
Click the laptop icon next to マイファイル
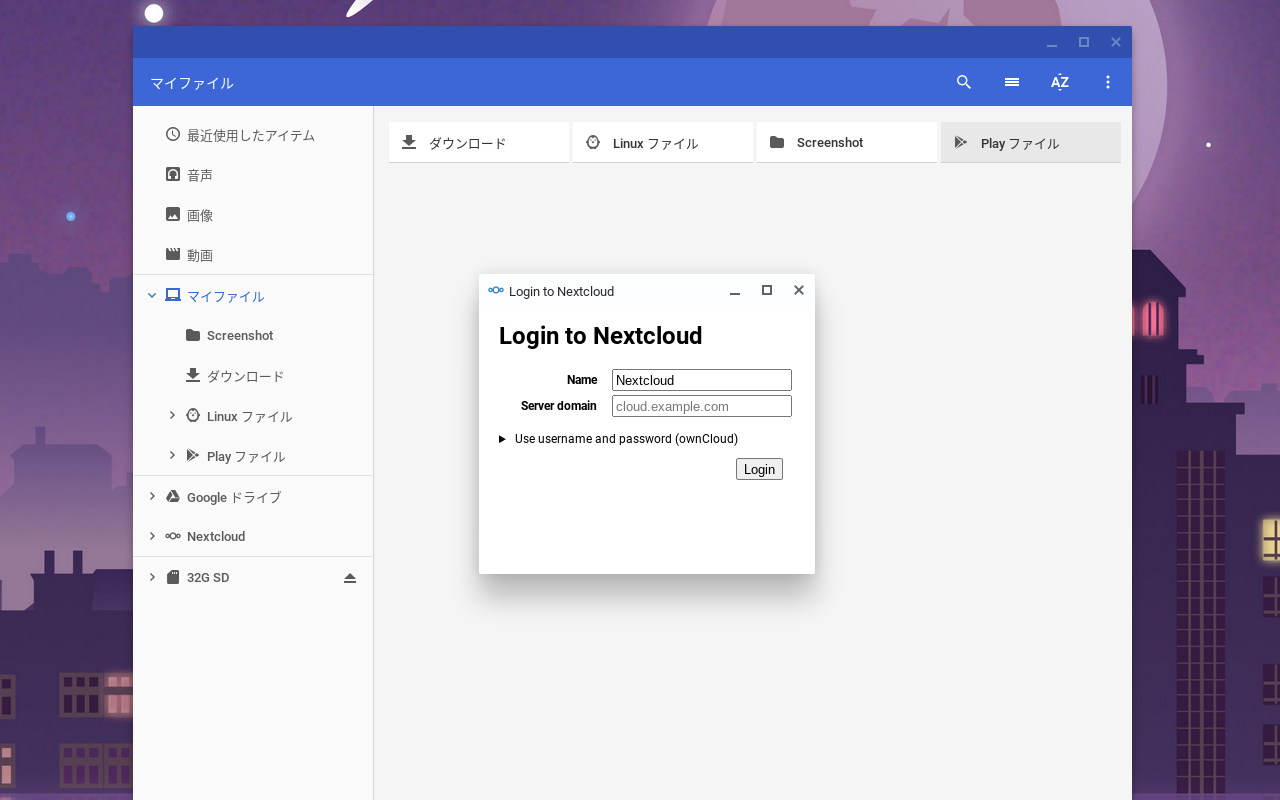point(173,295)
